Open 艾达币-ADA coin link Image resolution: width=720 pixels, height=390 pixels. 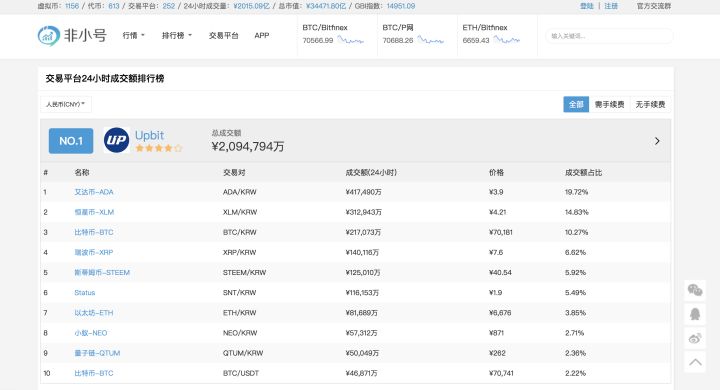[x=94, y=192]
